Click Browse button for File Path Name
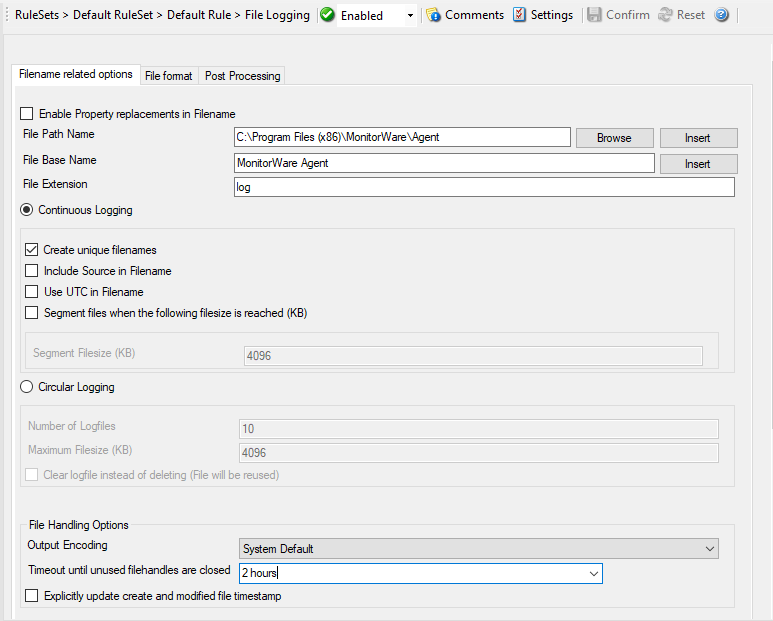This screenshot has width=773, height=621. (x=614, y=138)
